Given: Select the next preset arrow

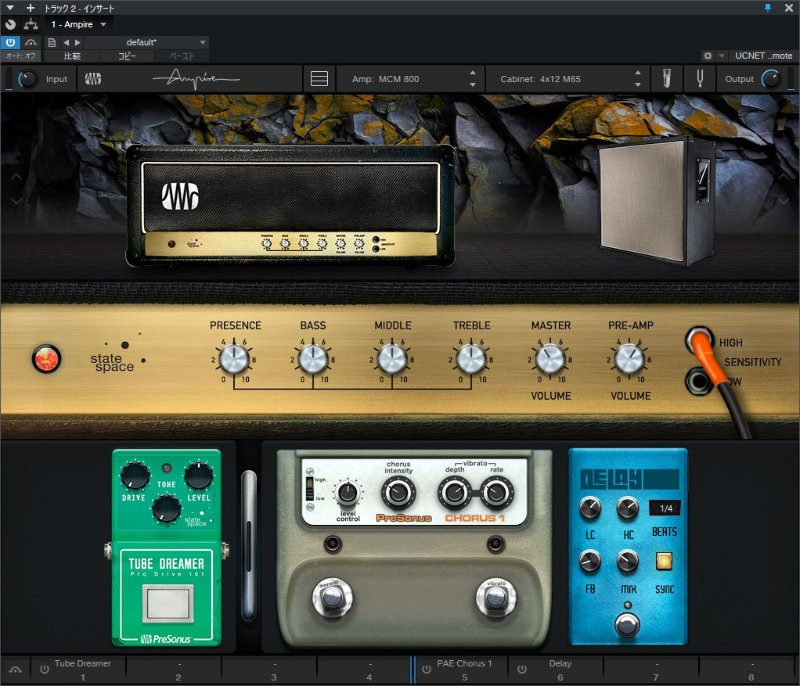Looking at the screenshot, I should pyautogui.click(x=78, y=42).
